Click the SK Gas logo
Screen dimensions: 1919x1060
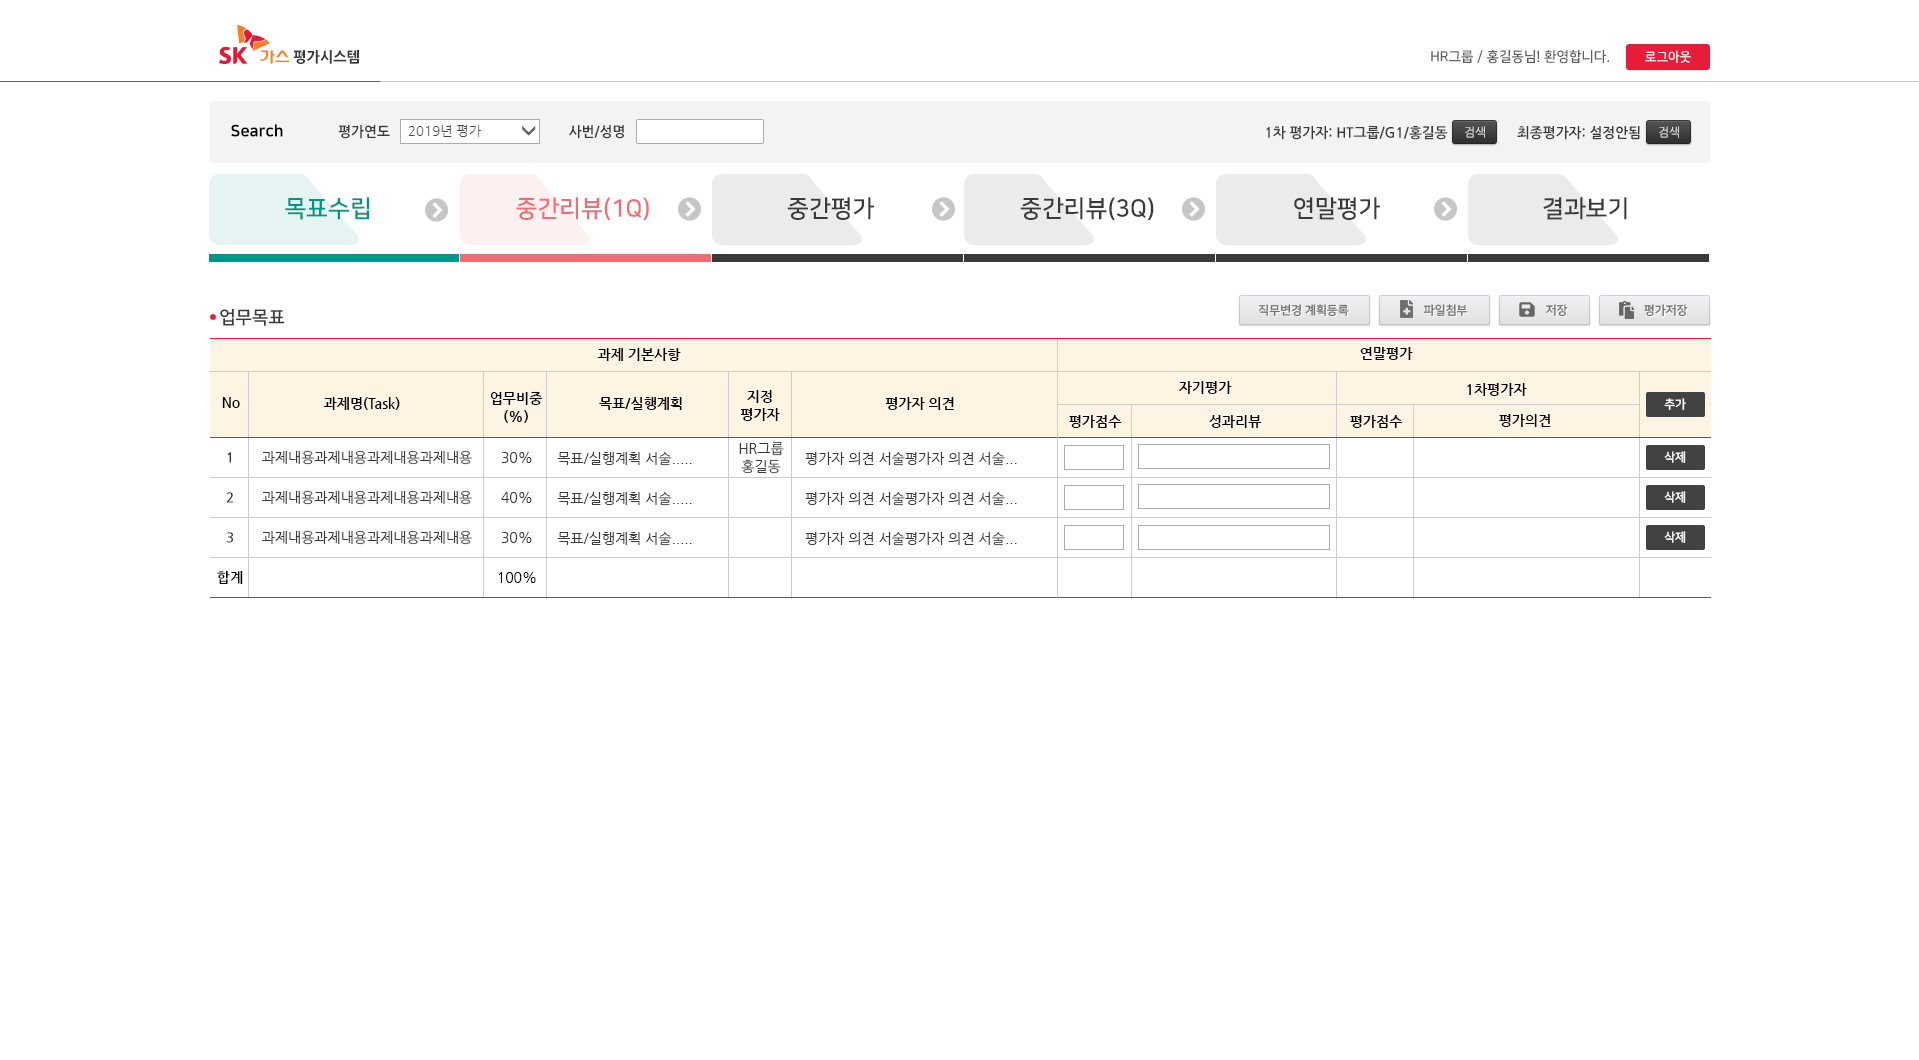(x=288, y=46)
